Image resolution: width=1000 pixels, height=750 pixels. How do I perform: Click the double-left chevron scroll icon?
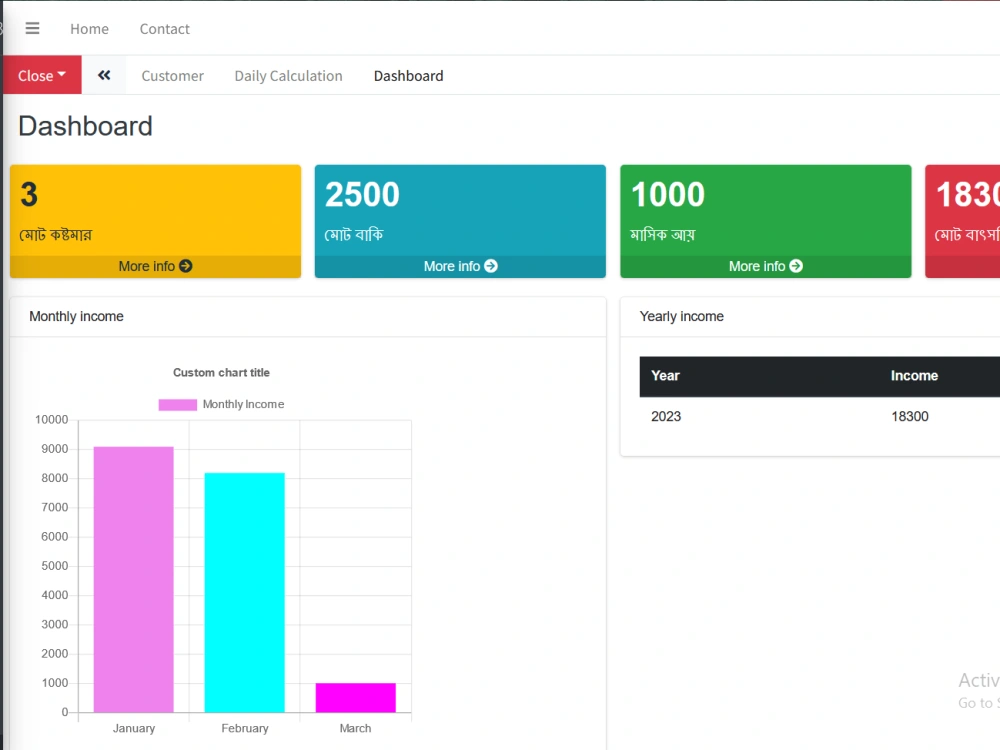(104, 75)
